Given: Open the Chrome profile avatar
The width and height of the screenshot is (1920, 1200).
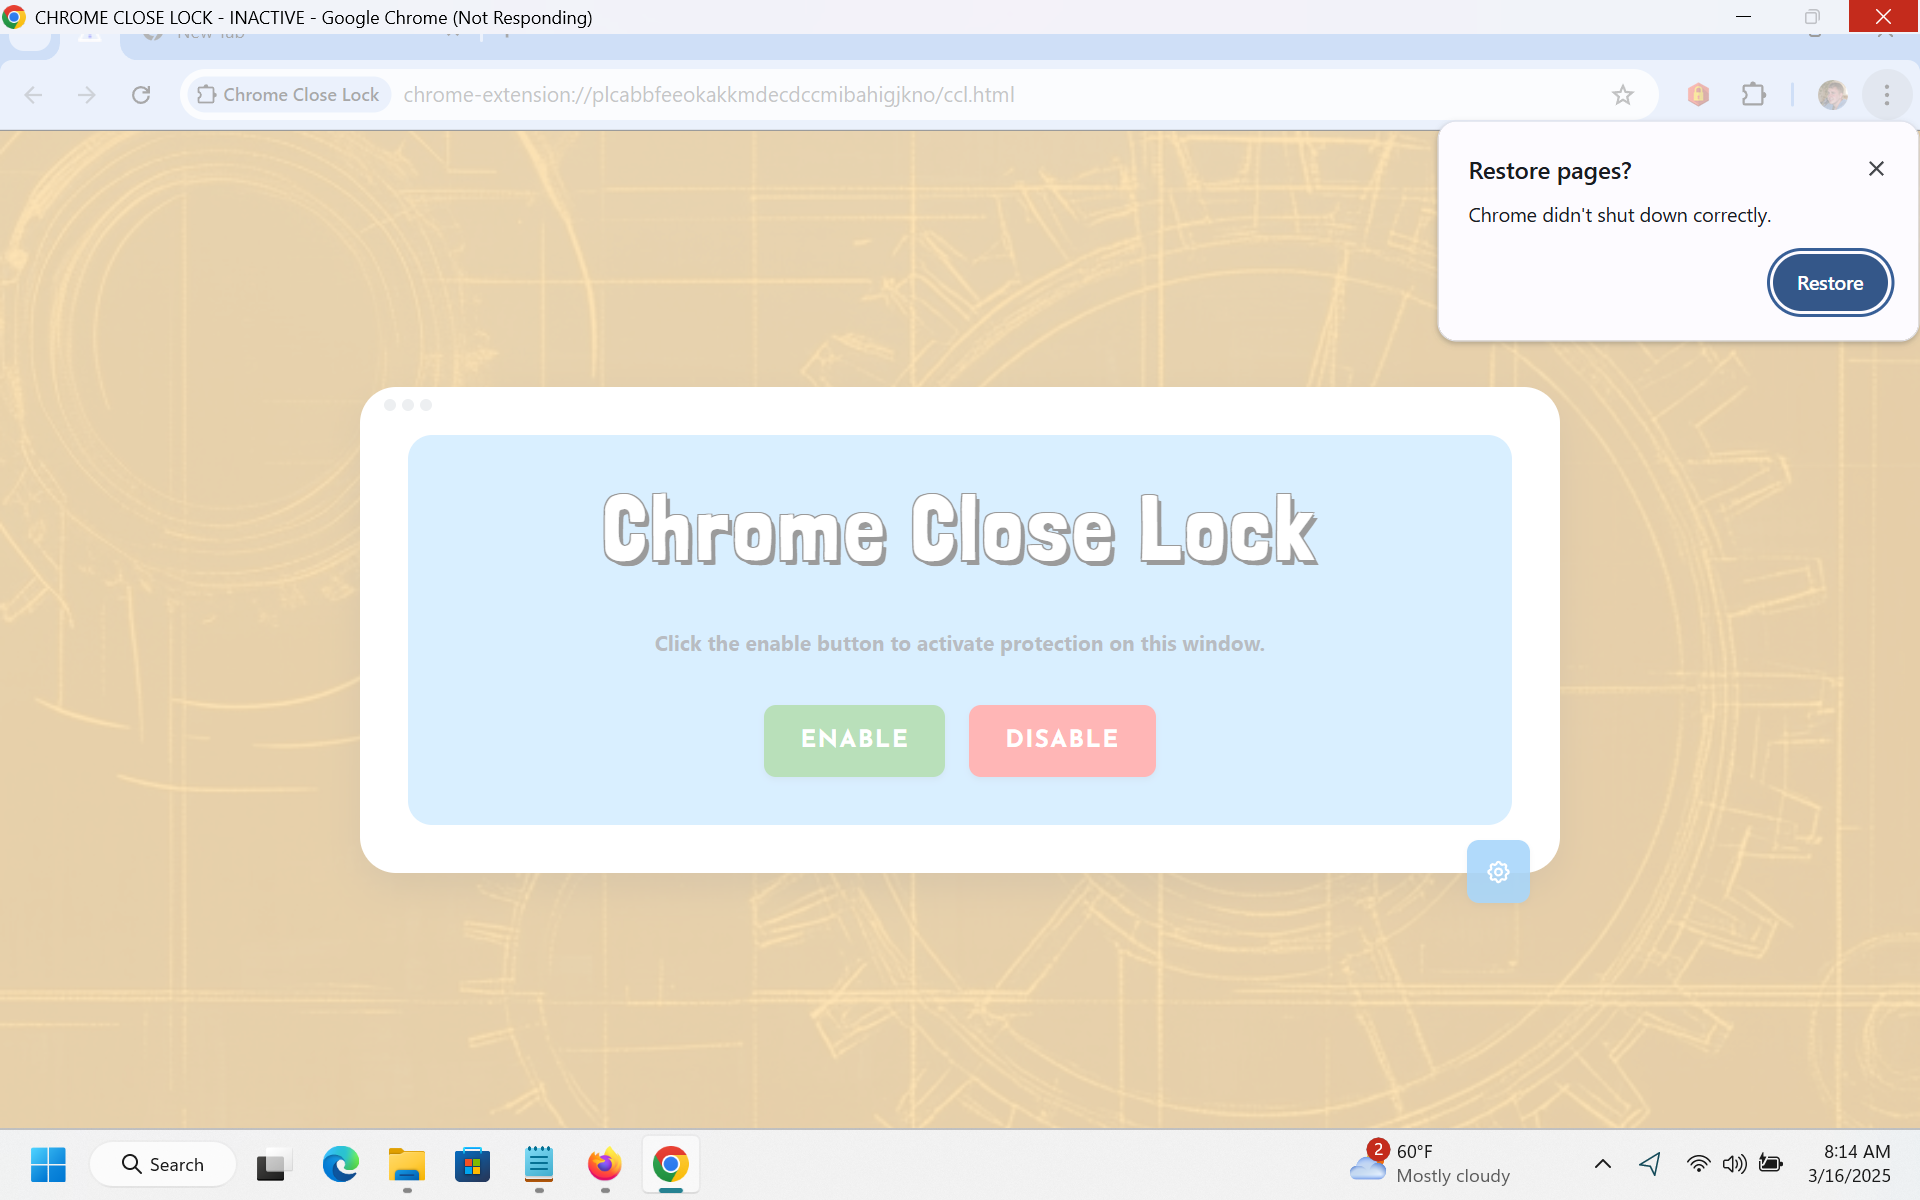Looking at the screenshot, I should pos(1832,95).
